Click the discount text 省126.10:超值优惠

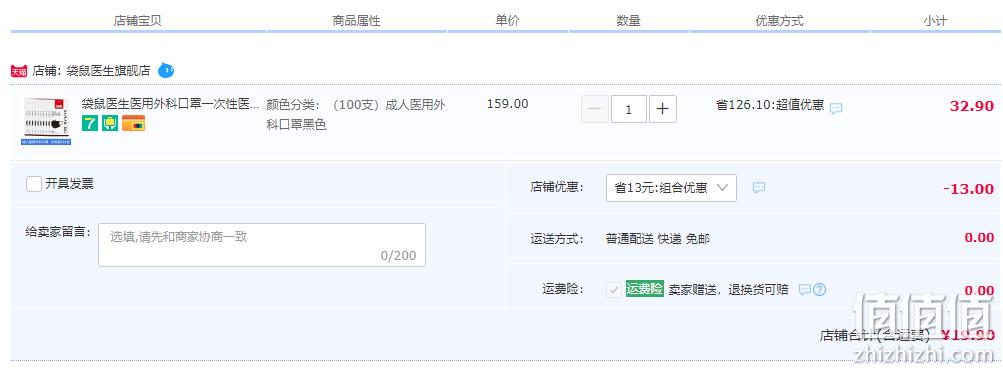770,105
